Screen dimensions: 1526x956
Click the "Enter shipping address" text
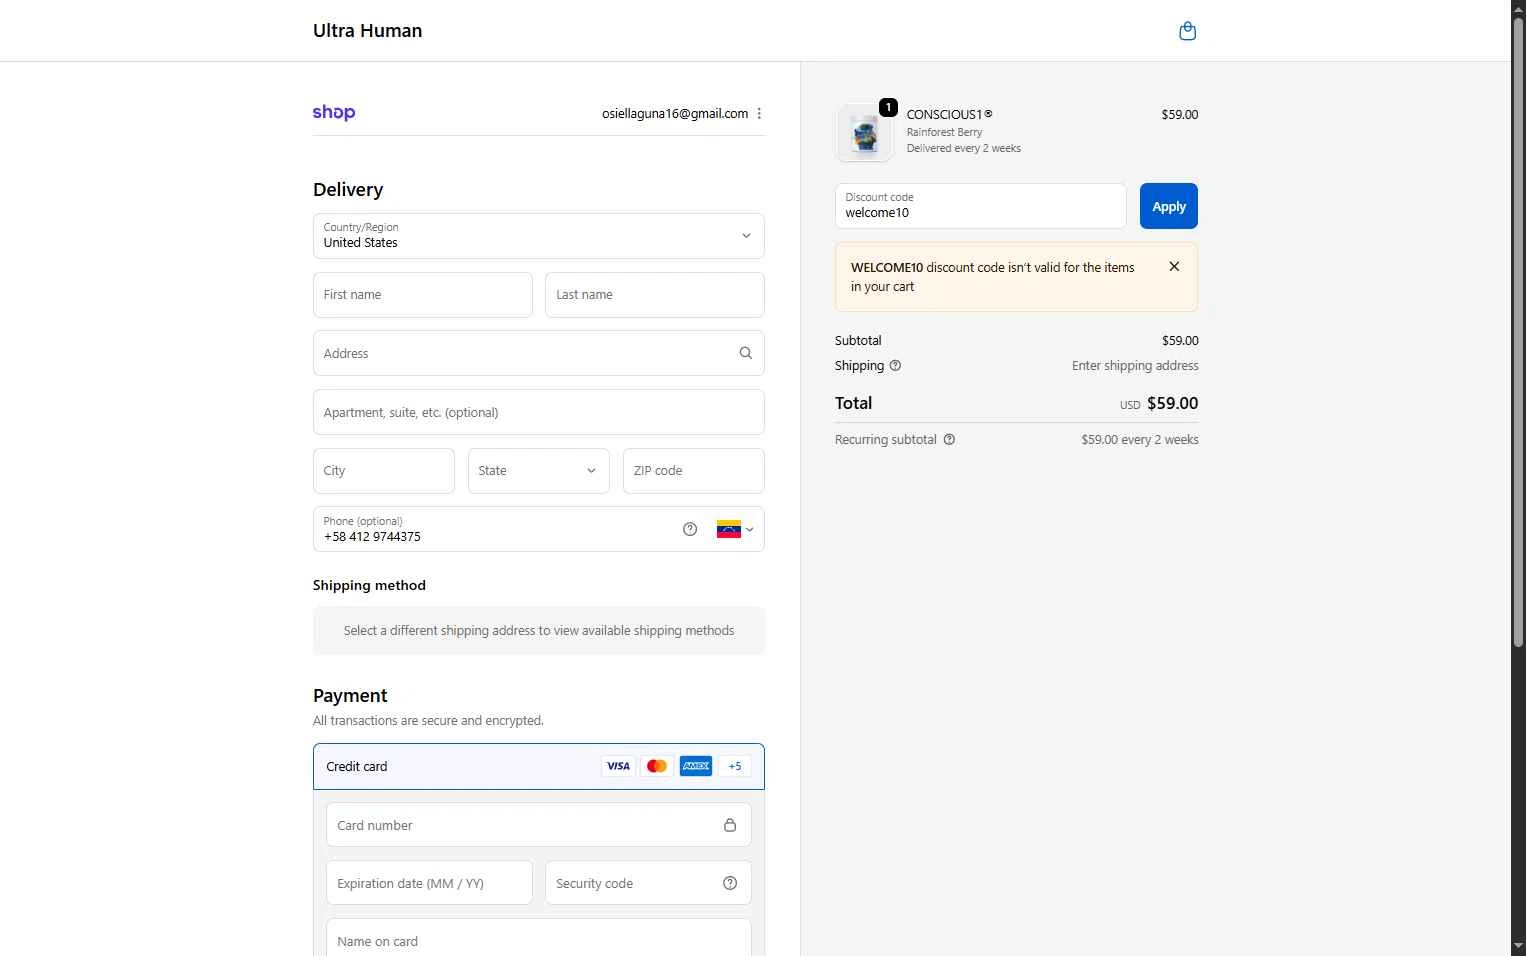click(x=1135, y=366)
